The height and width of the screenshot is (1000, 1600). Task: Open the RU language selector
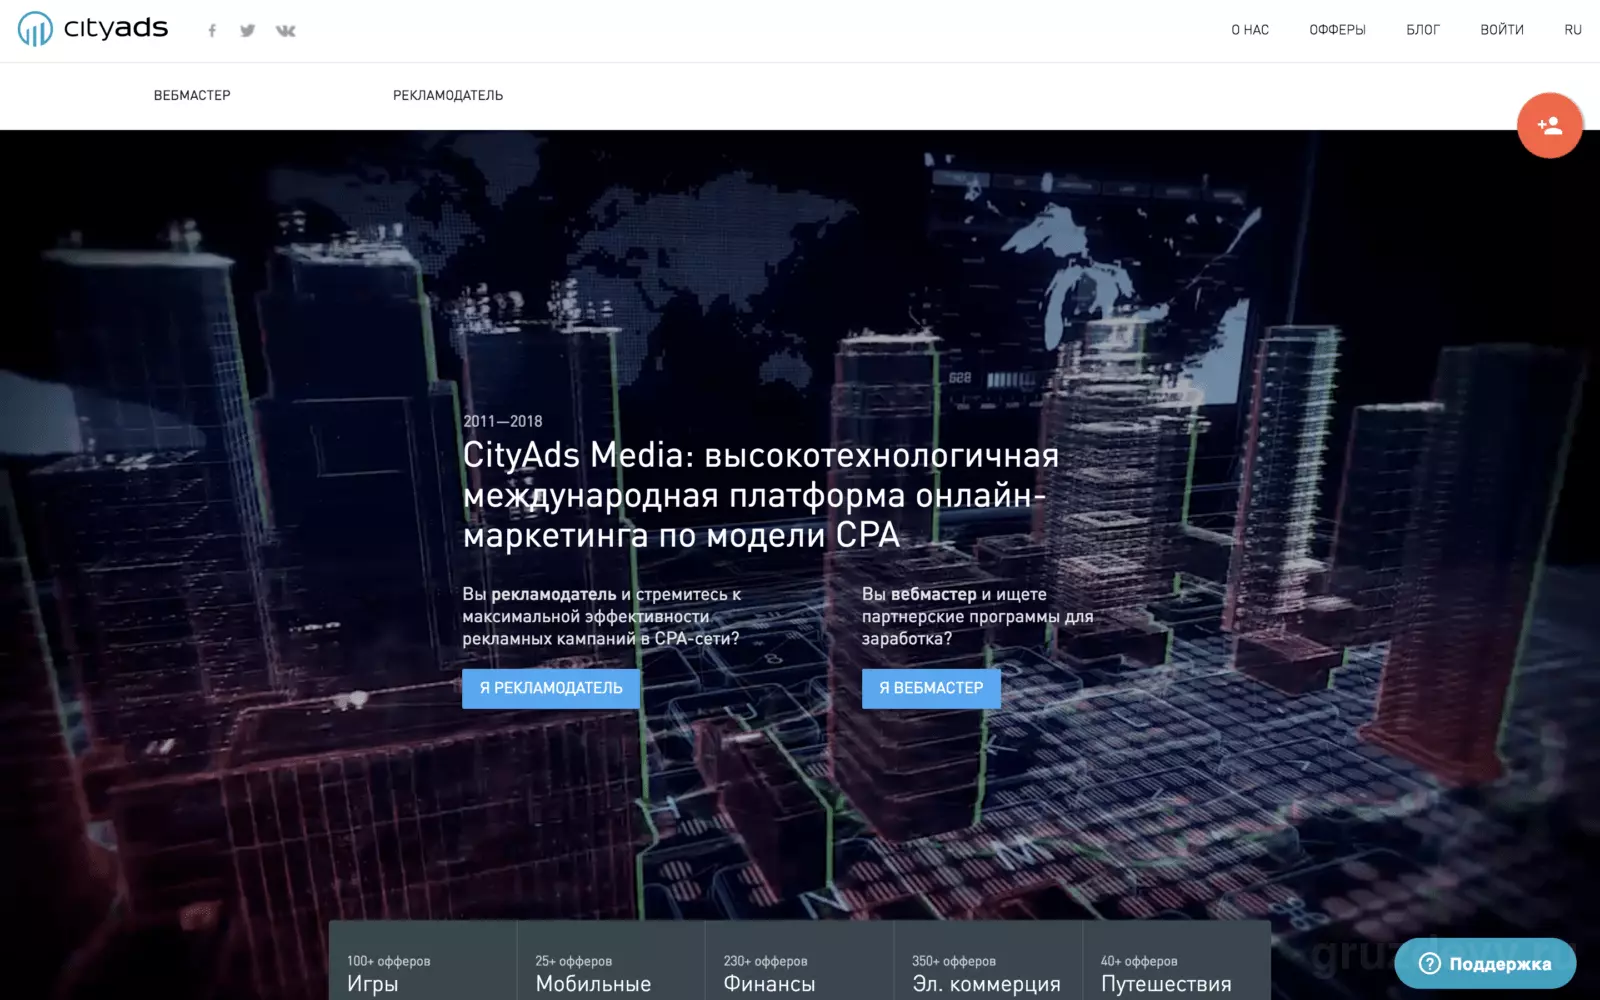[1573, 30]
